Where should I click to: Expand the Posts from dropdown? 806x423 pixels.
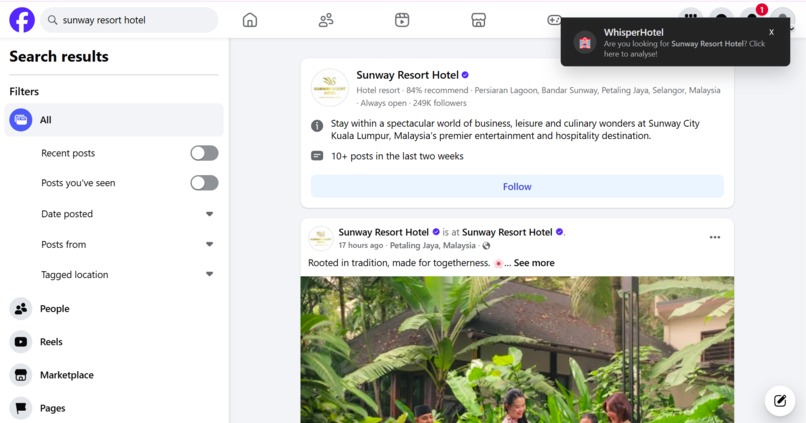(x=209, y=244)
